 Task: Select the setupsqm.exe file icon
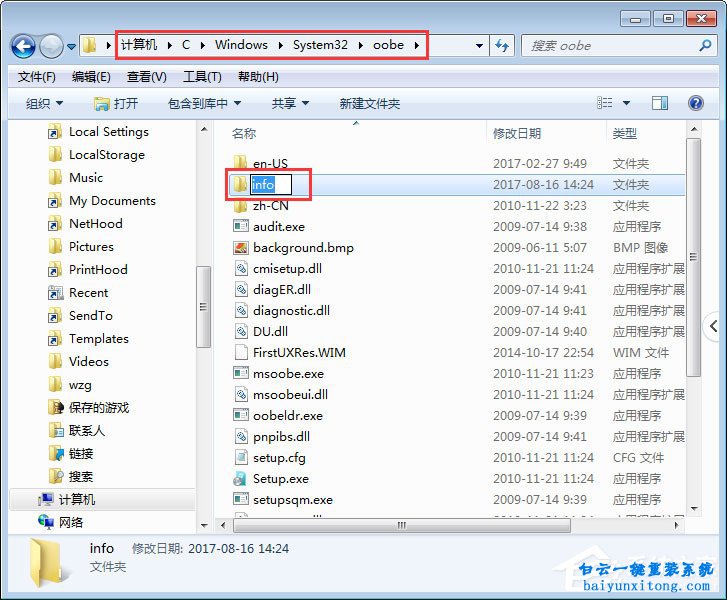pyautogui.click(x=241, y=499)
